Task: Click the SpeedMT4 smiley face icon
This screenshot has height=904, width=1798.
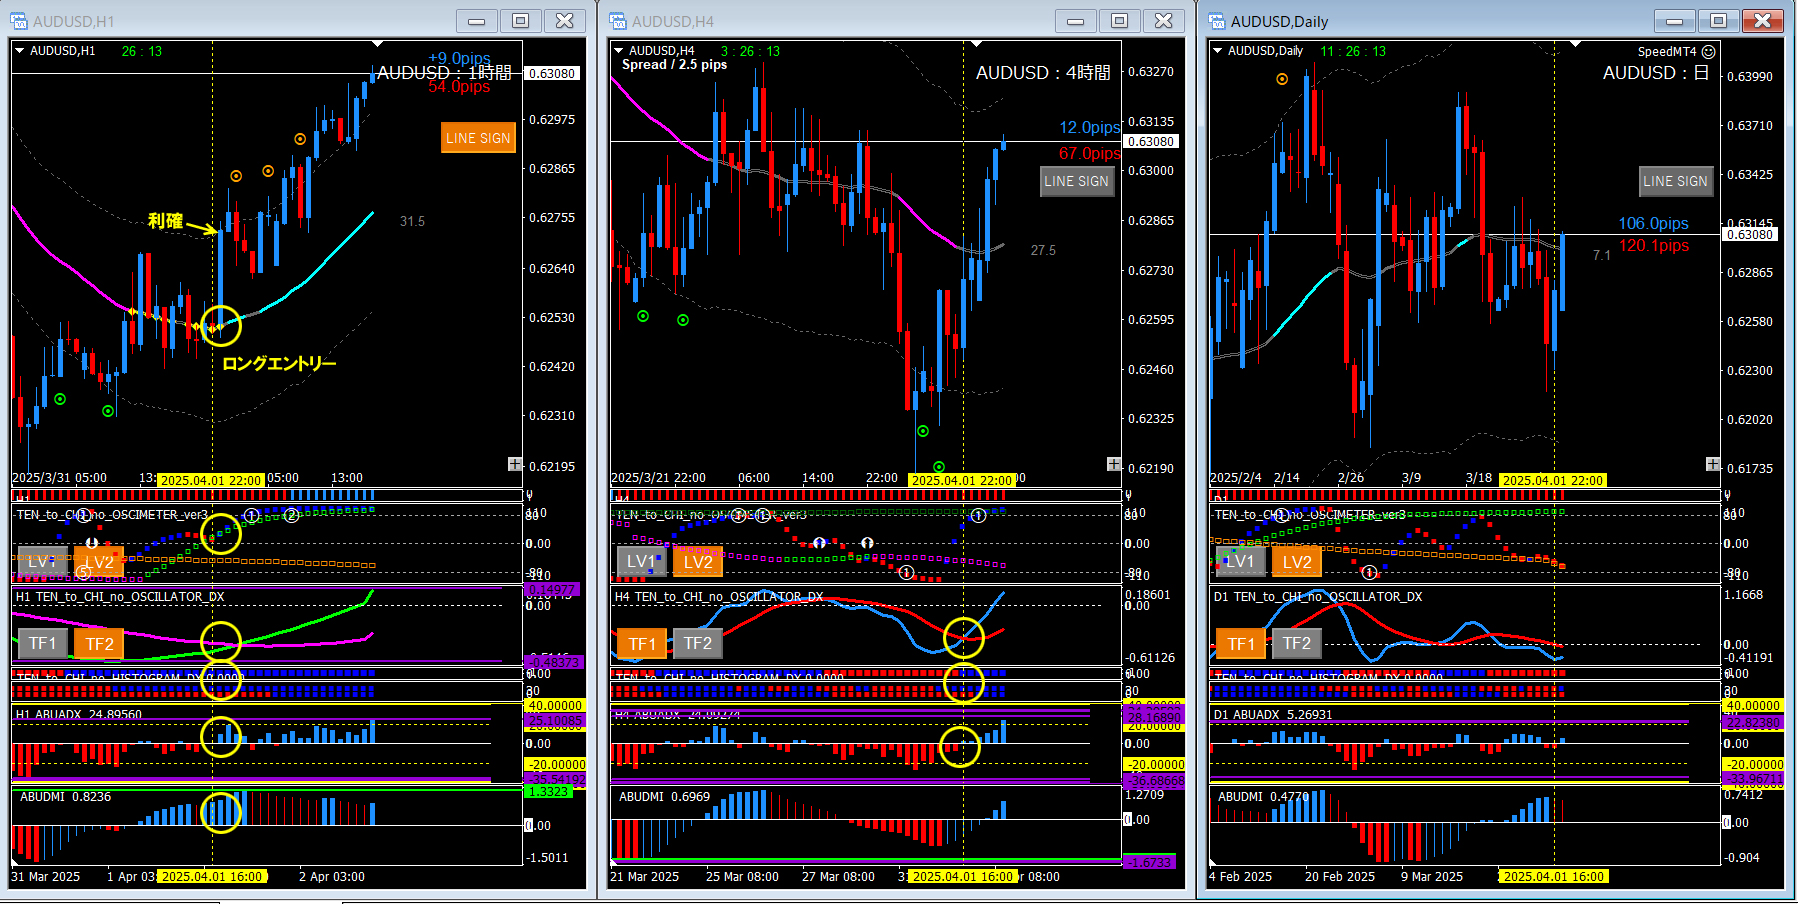Action: (1709, 52)
